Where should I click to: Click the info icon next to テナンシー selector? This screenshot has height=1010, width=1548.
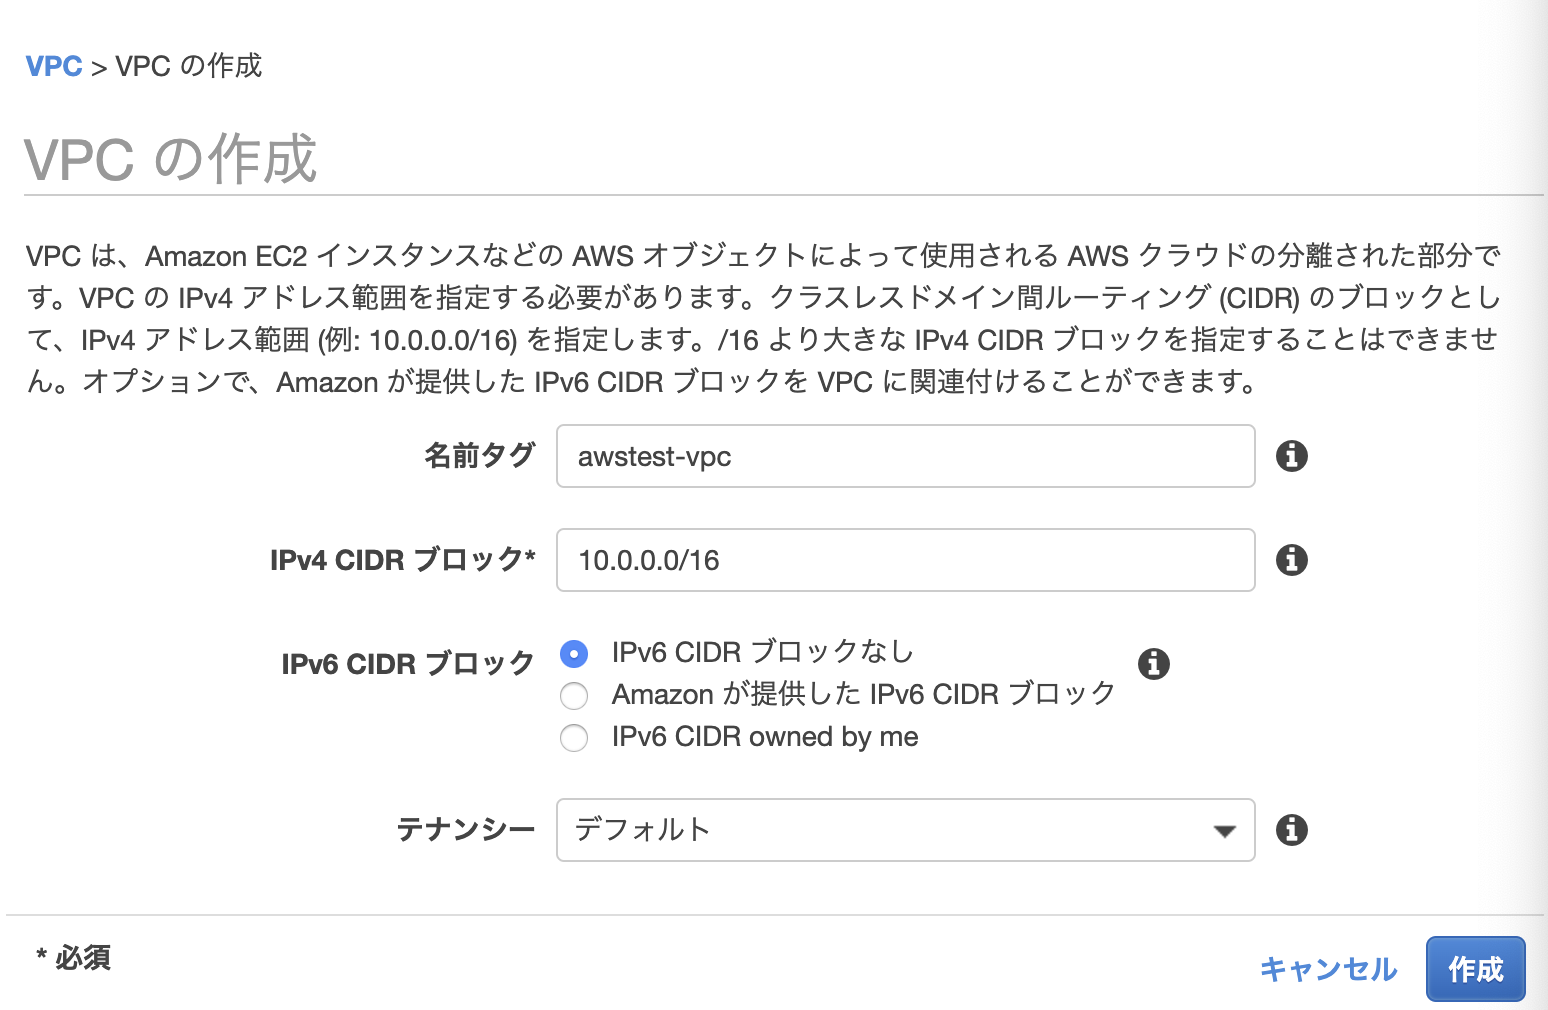tap(1292, 830)
